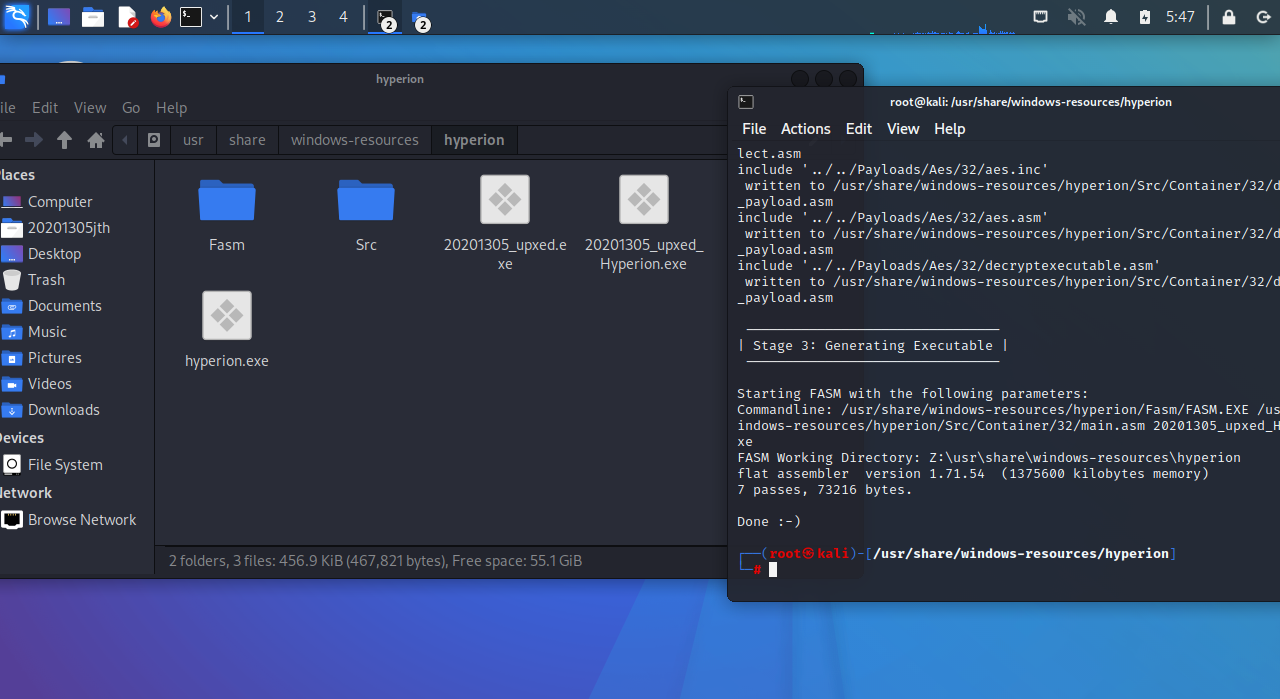Select hyperion path bar segment
The height and width of the screenshot is (699, 1280).
coord(474,140)
